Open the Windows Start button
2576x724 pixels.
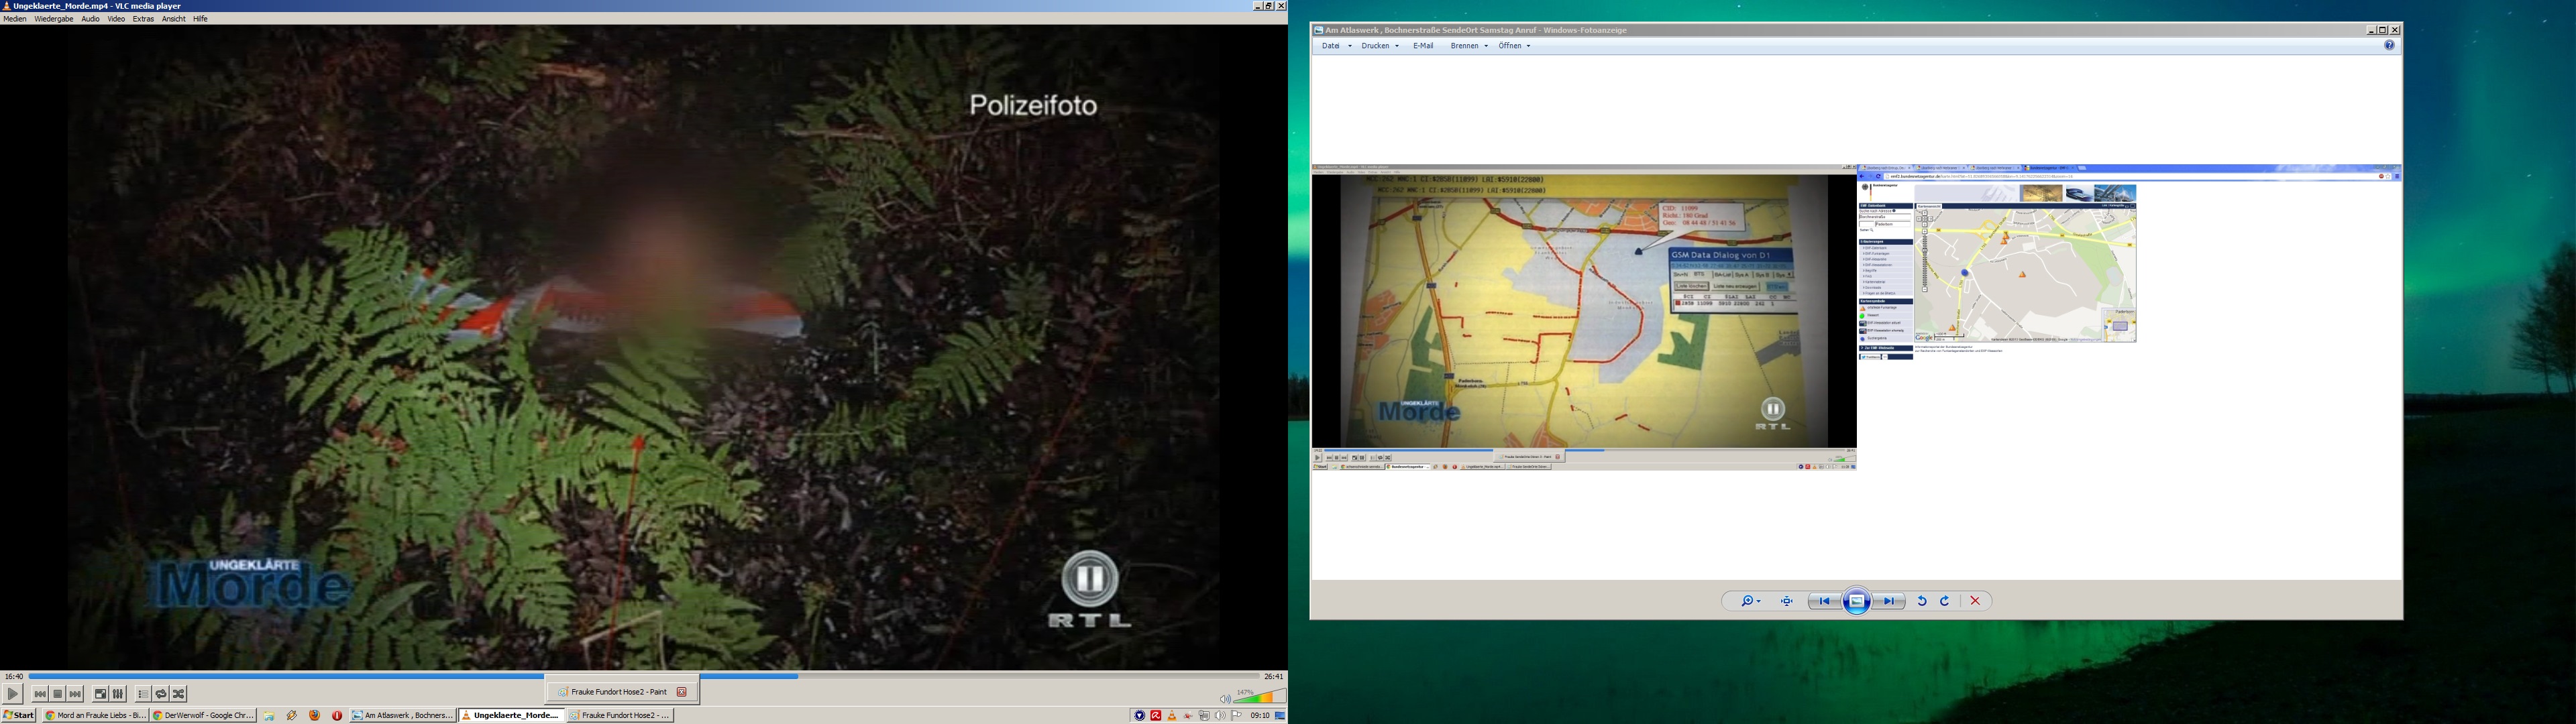tap(19, 716)
